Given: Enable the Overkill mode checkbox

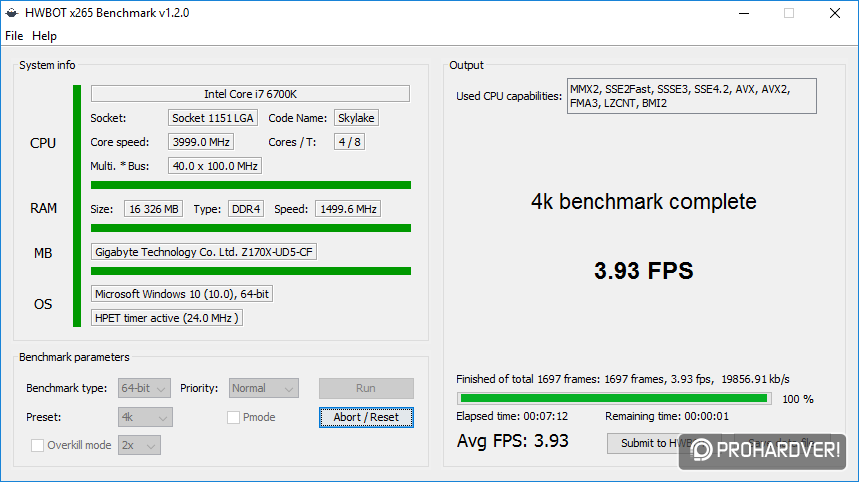Looking at the screenshot, I should coord(37,445).
